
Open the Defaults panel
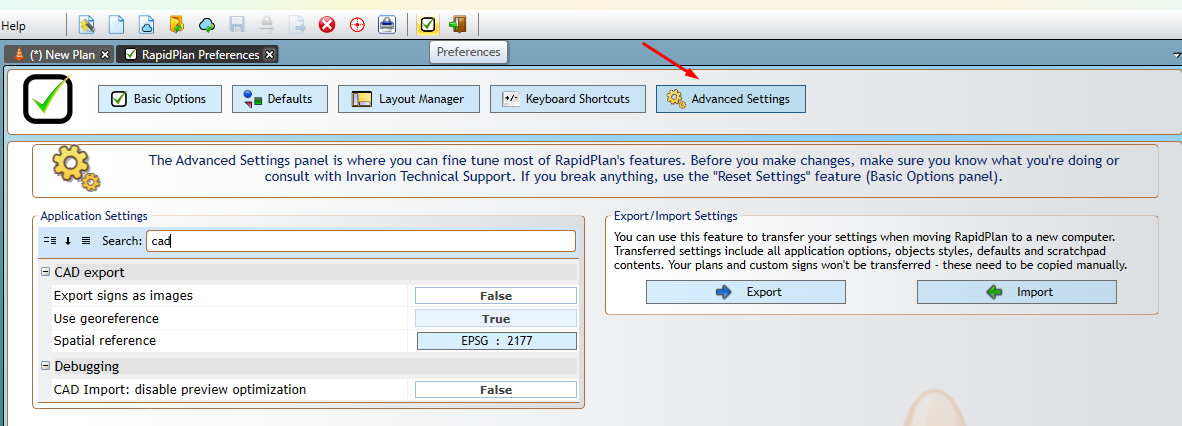click(x=280, y=99)
